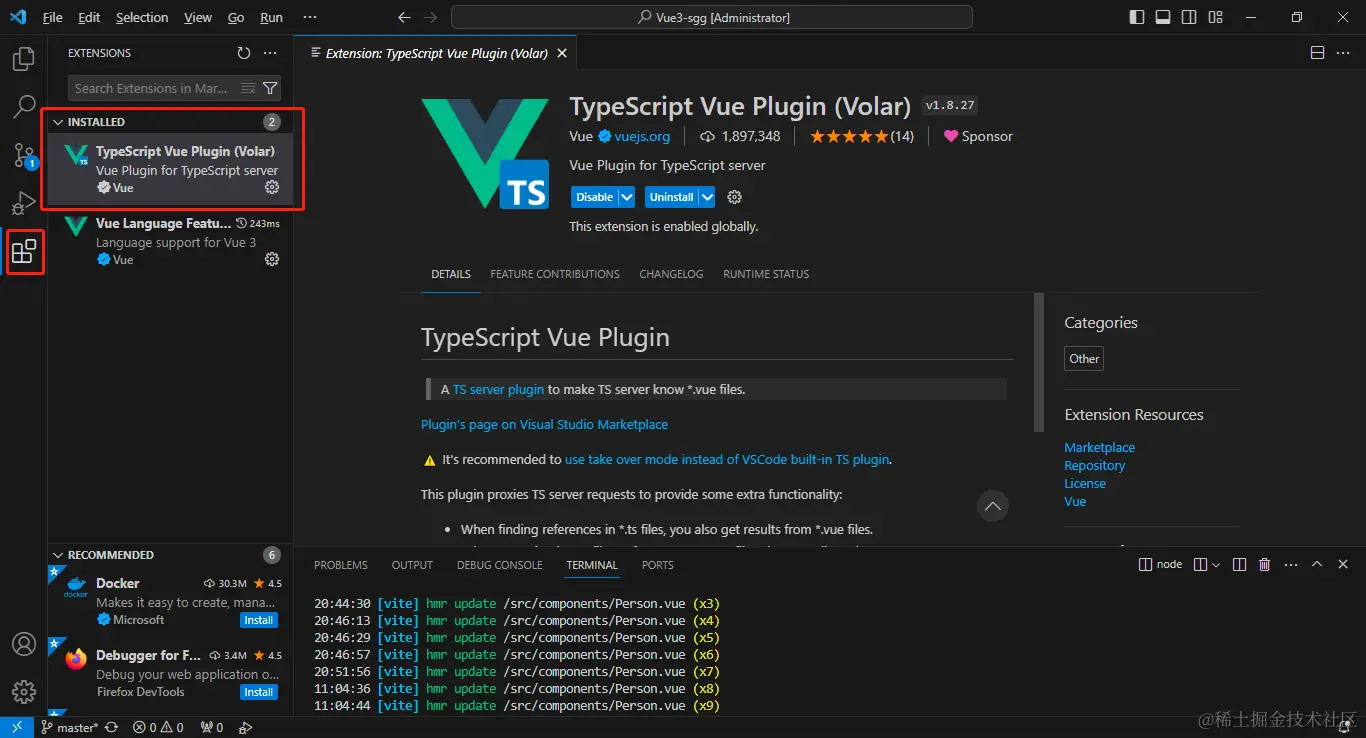This screenshot has height=738, width=1366.
Task: Open settings gear beside Uninstall button
Action: pos(735,197)
